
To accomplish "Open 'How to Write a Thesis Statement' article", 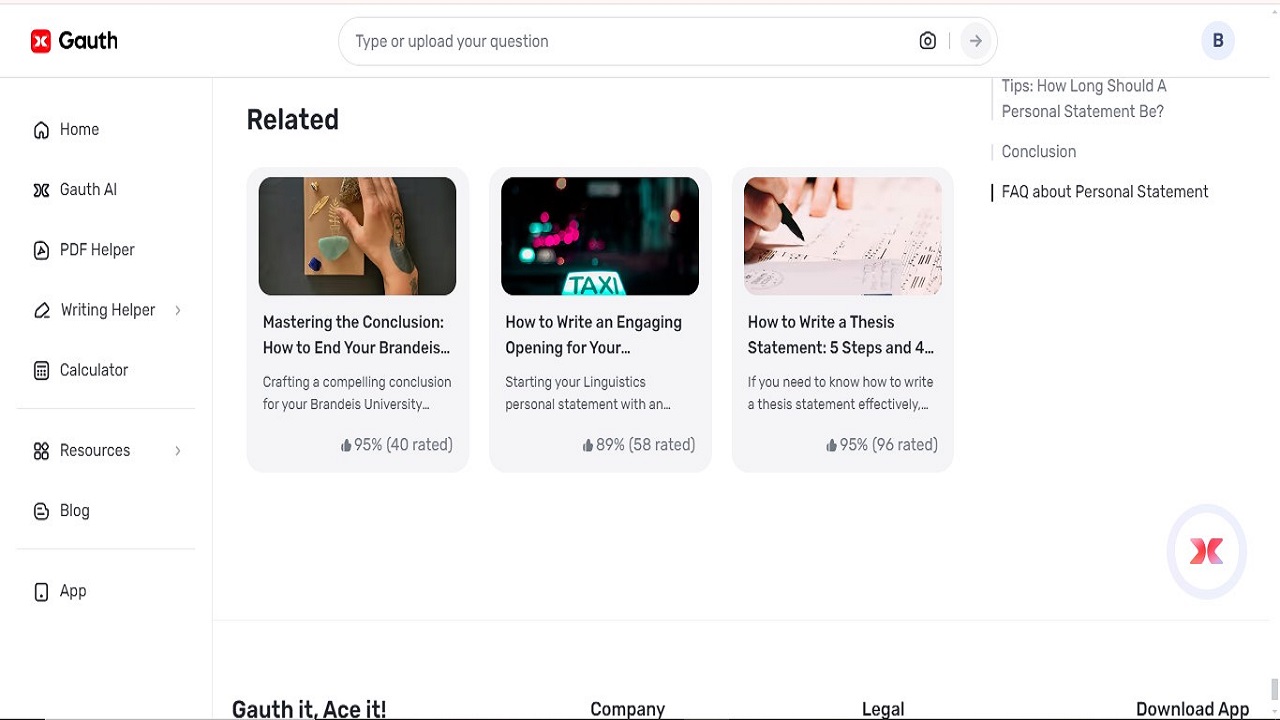I will tap(840, 335).
